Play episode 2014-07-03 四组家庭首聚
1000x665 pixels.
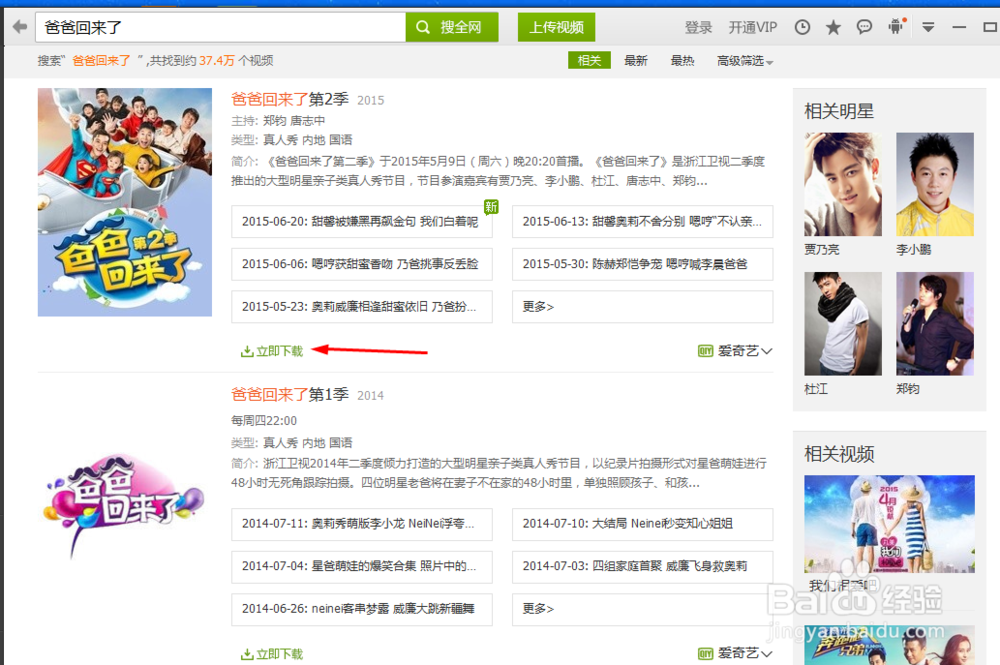(642, 566)
